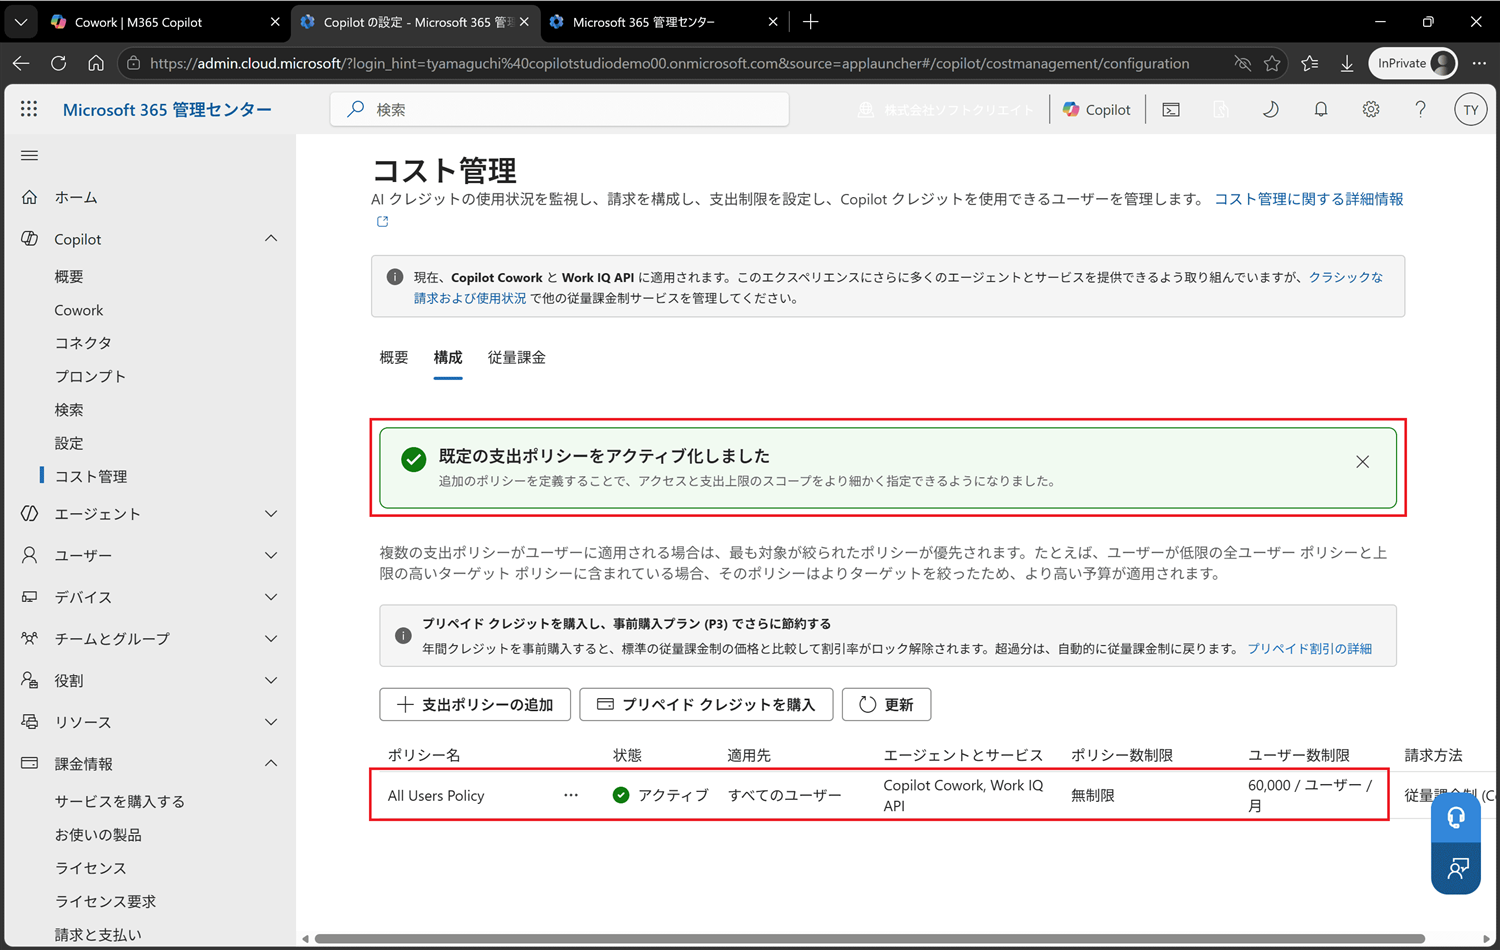Open 請求と支払い in sidebar
The image size is (1500, 950).
[x=98, y=934]
